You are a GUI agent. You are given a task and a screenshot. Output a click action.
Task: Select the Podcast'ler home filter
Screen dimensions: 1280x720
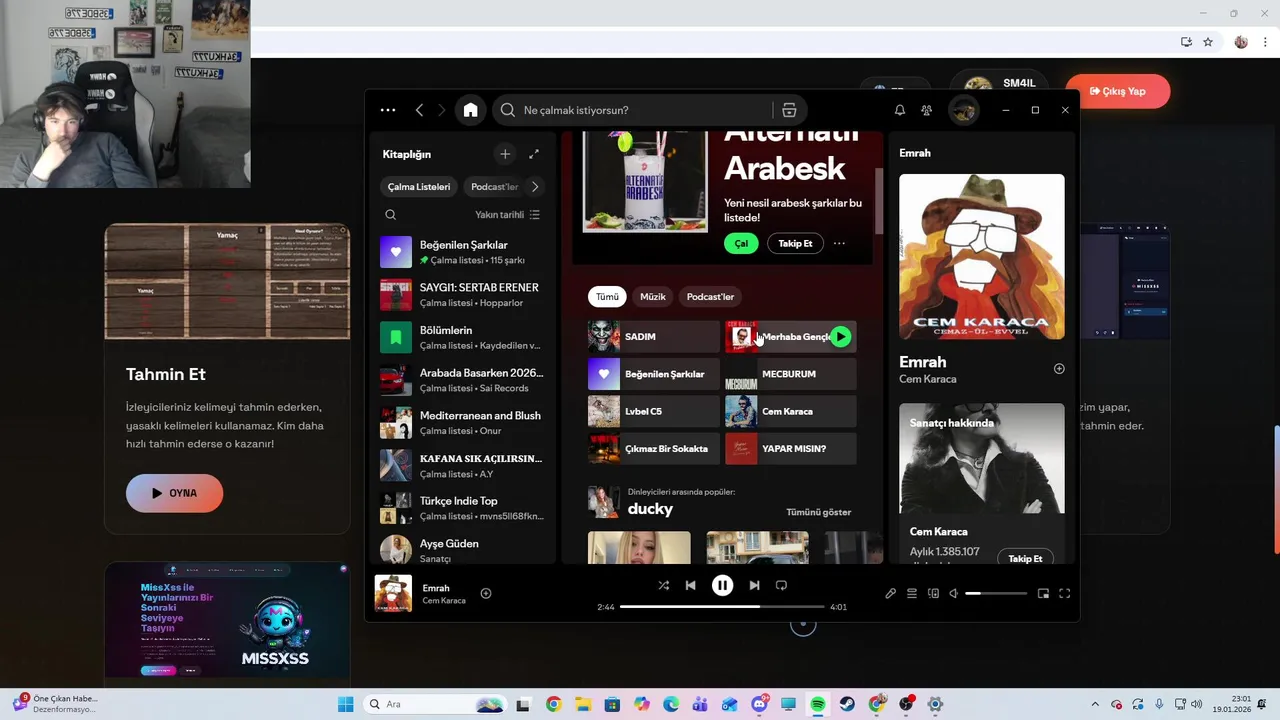tap(710, 297)
